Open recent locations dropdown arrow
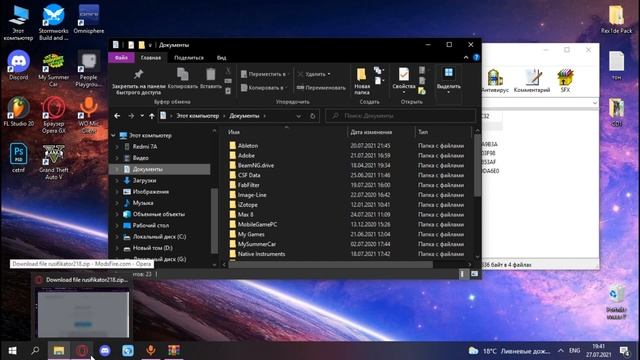The height and width of the screenshot is (360, 640). point(142,116)
